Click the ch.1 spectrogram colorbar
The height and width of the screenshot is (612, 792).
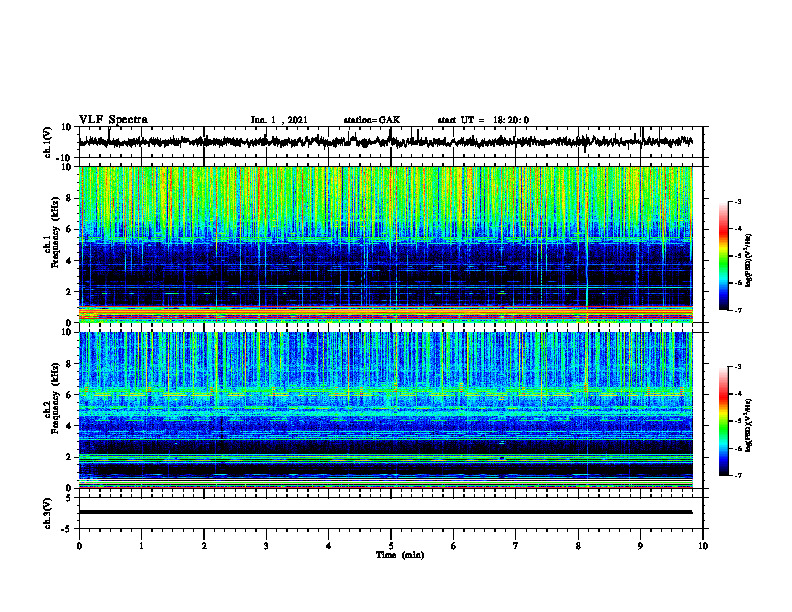tap(723, 256)
